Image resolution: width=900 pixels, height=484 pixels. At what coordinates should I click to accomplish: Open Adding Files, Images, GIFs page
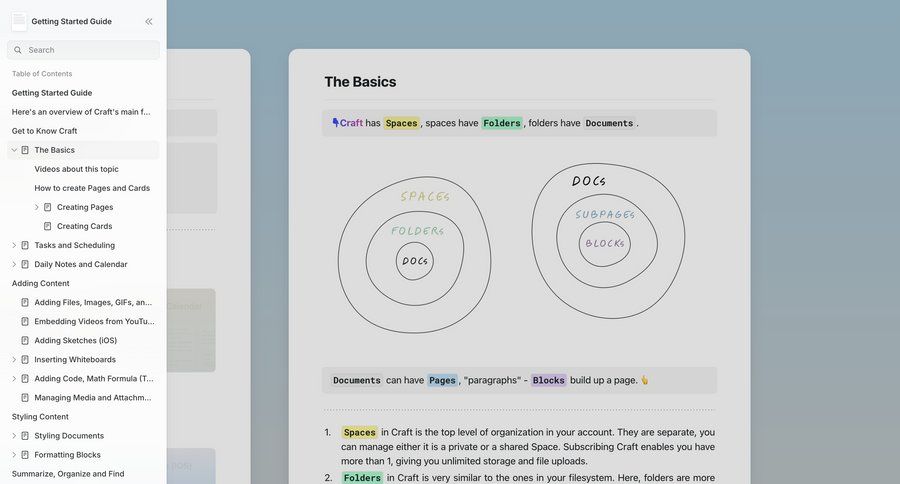point(93,303)
